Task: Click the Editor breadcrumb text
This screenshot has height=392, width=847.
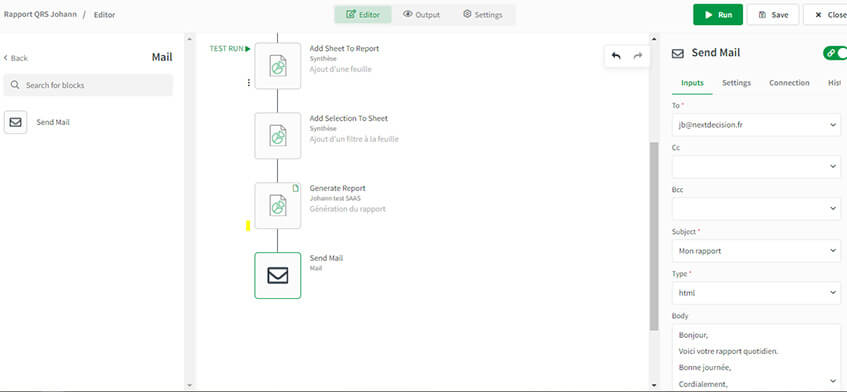Action: pos(104,15)
